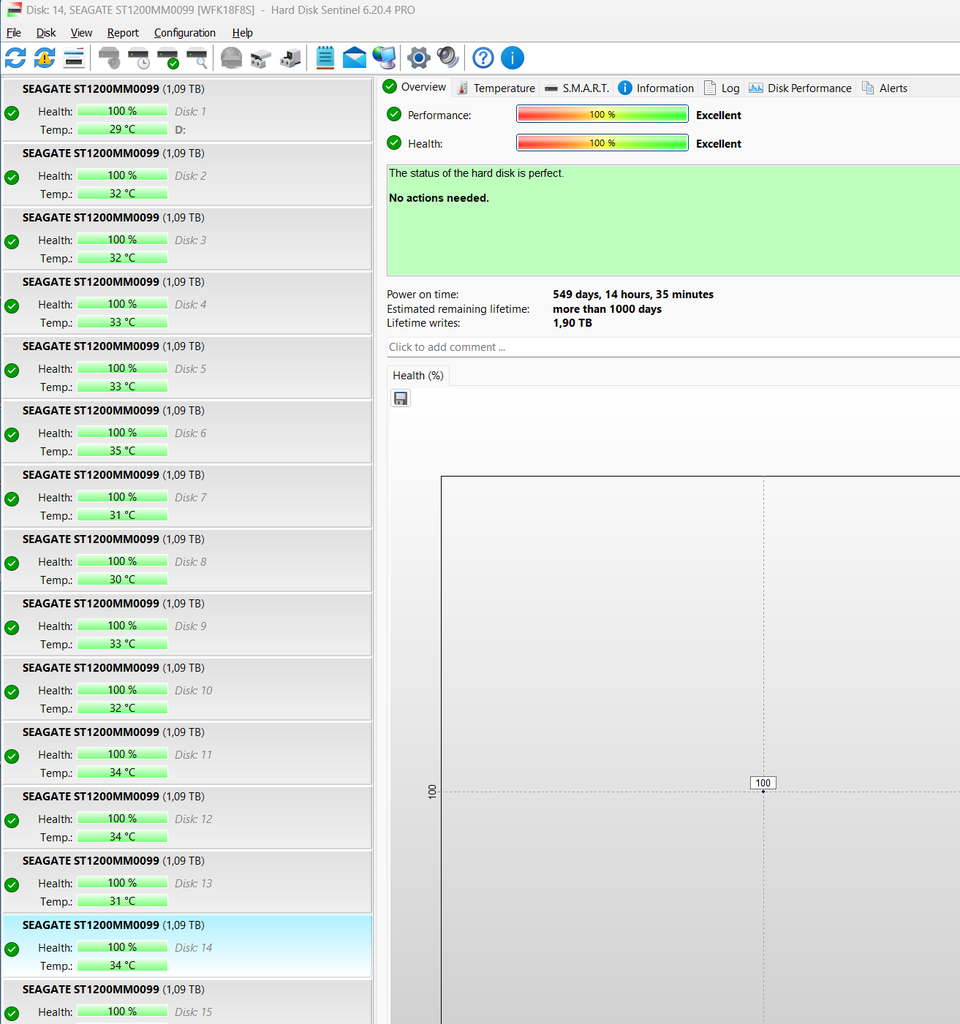This screenshot has height=1024, width=960.
Task: Click the 100 data point label on graph
Action: [763, 782]
